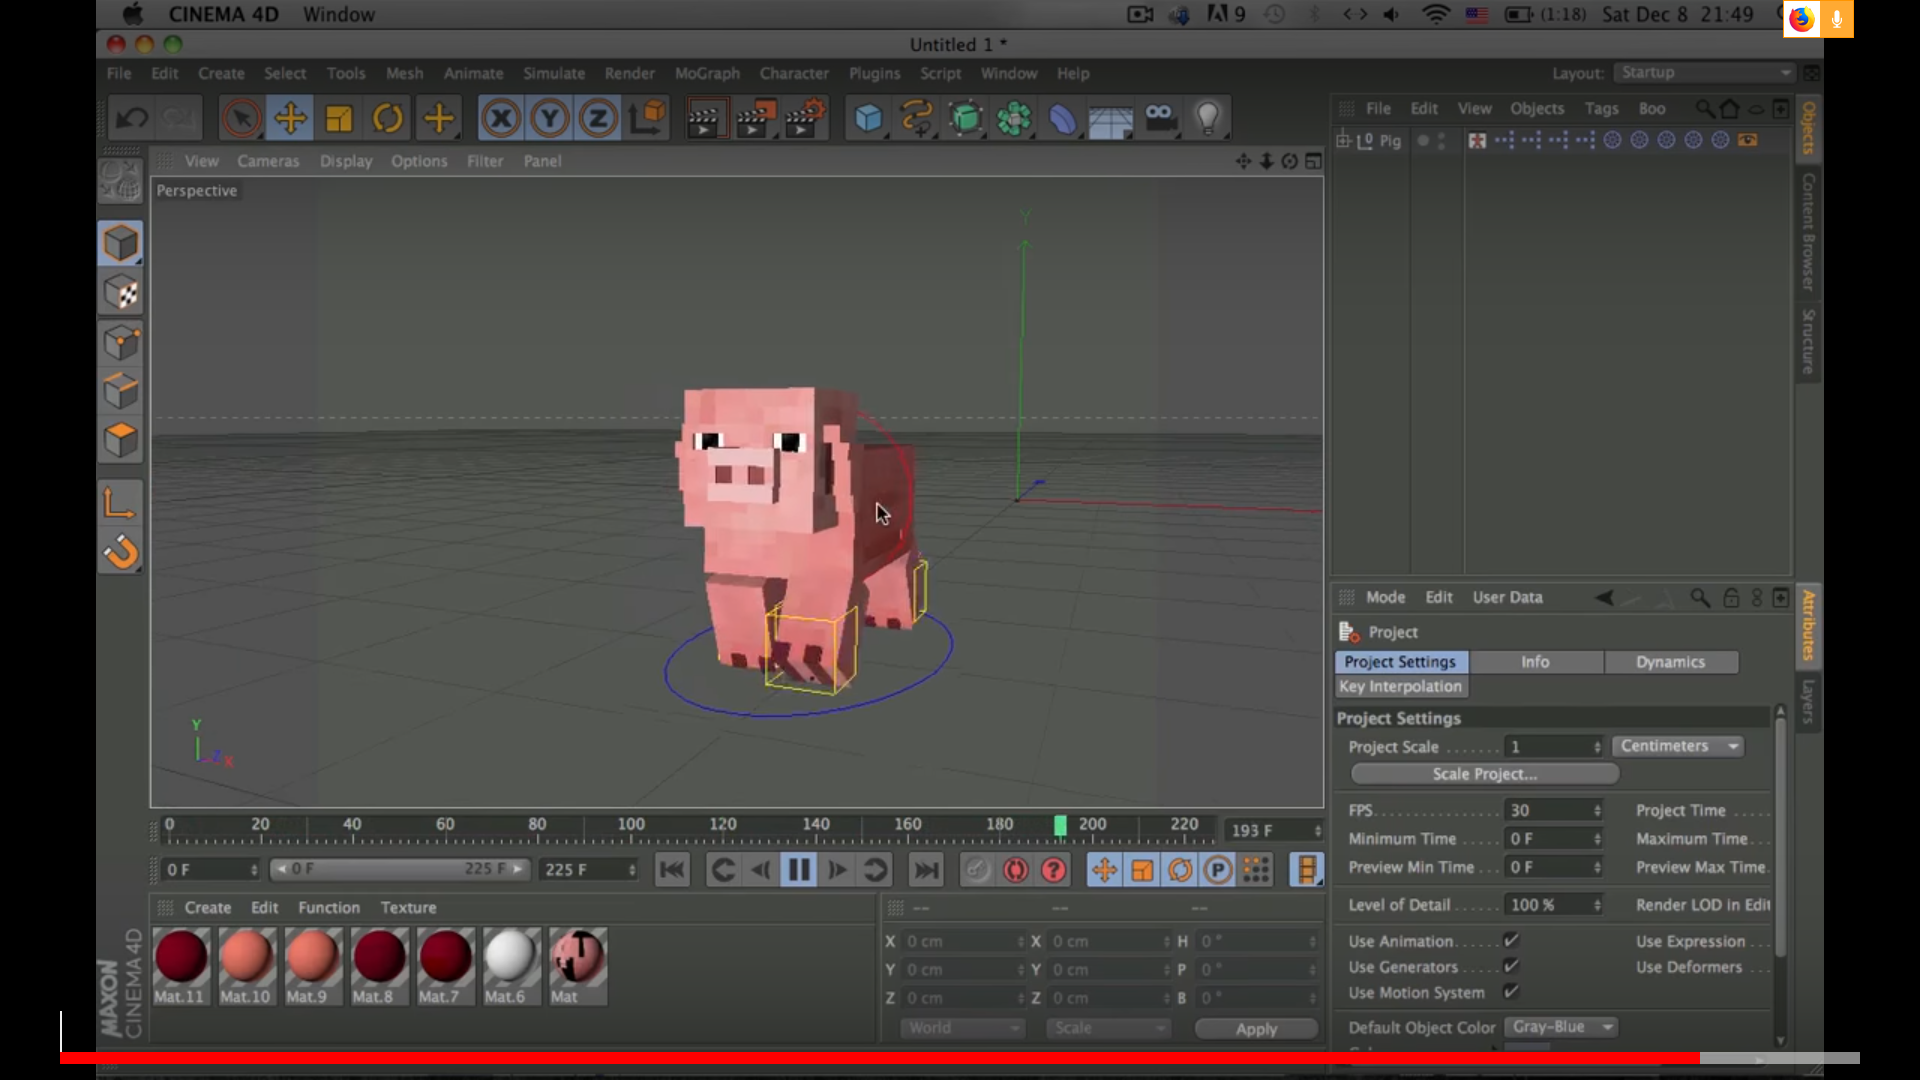This screenshot has height=1080, width=1920.
Task: Open the Centimeters units dropdown
Action: (1678, 746)
